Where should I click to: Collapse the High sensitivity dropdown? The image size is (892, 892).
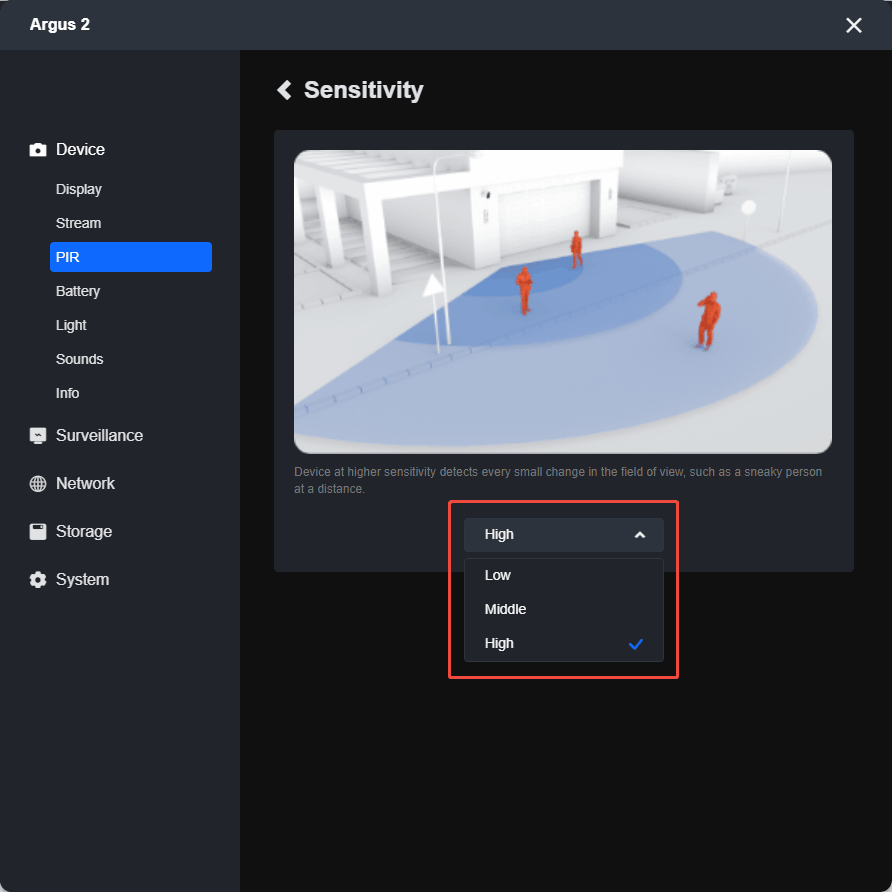click(563, 535)
